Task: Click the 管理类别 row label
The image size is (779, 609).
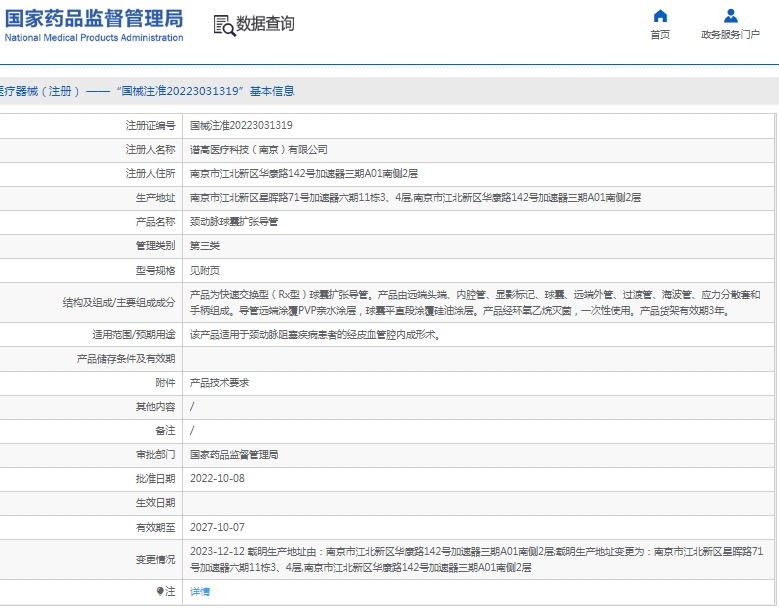Action: [155, 245]
